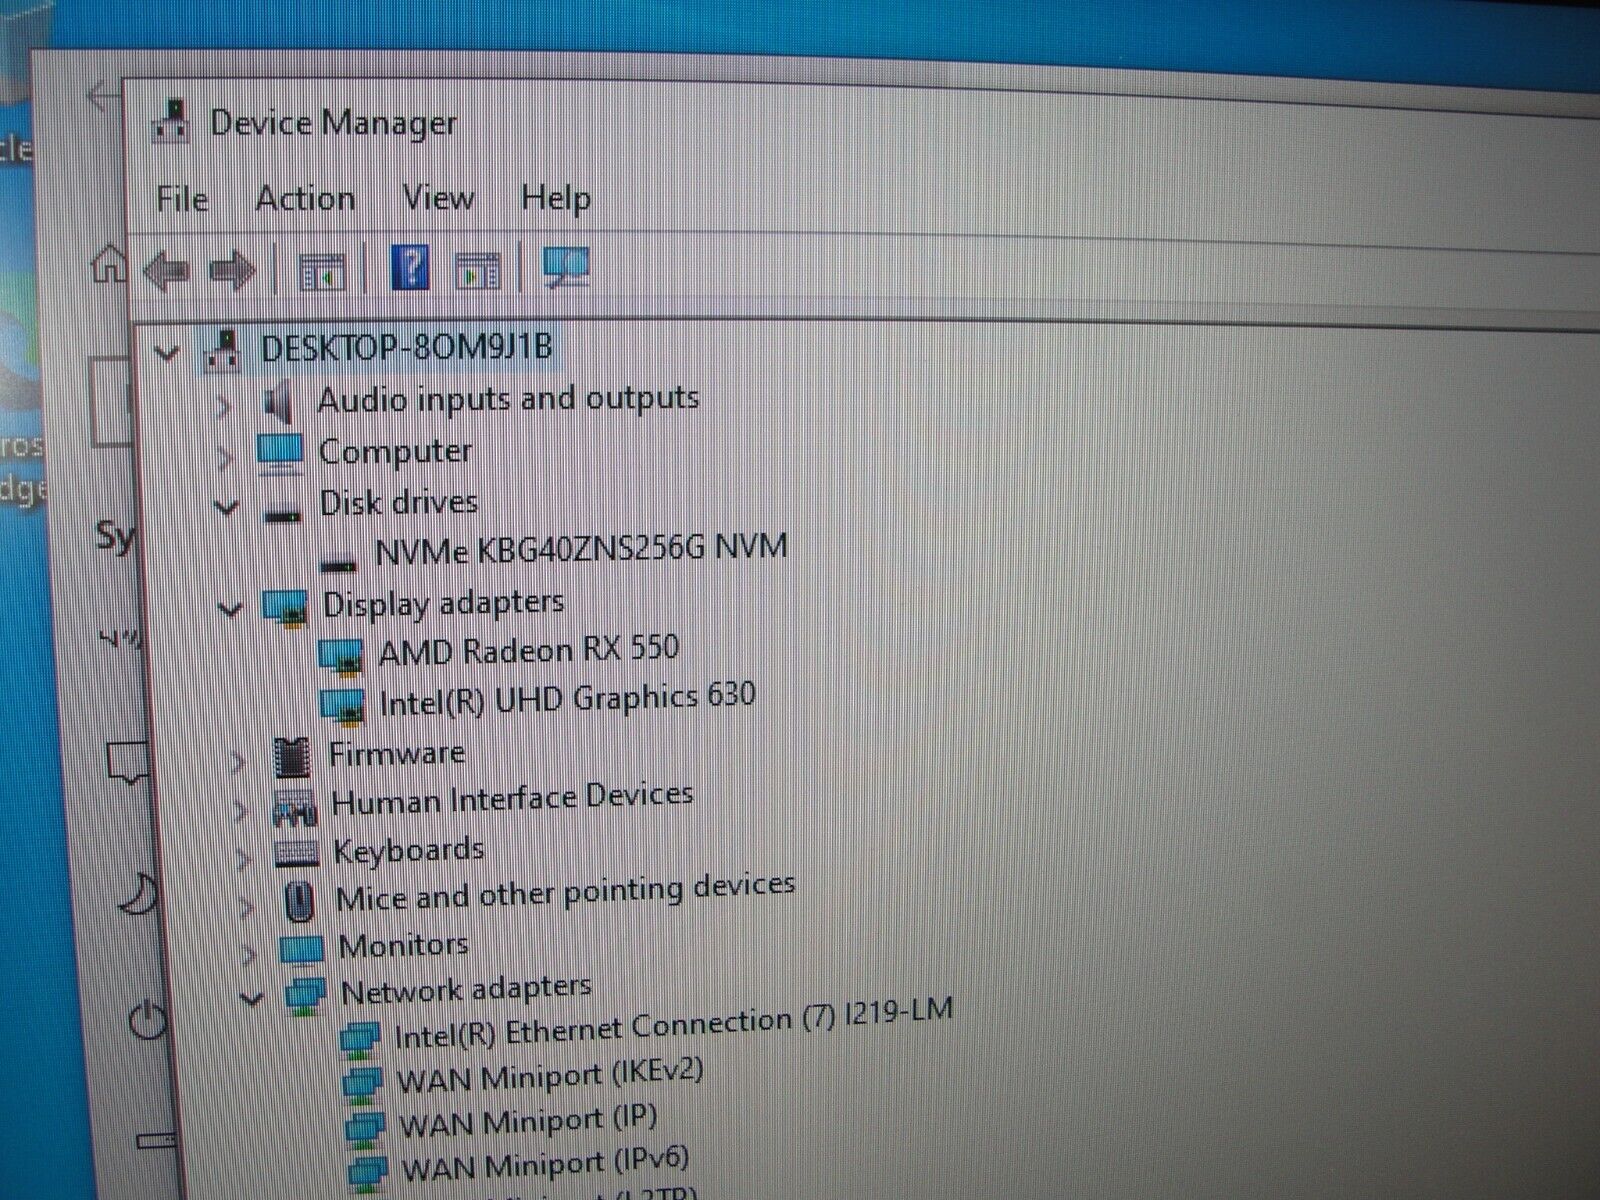
Task: Expand the Firmware category
Action: (237, 763)
